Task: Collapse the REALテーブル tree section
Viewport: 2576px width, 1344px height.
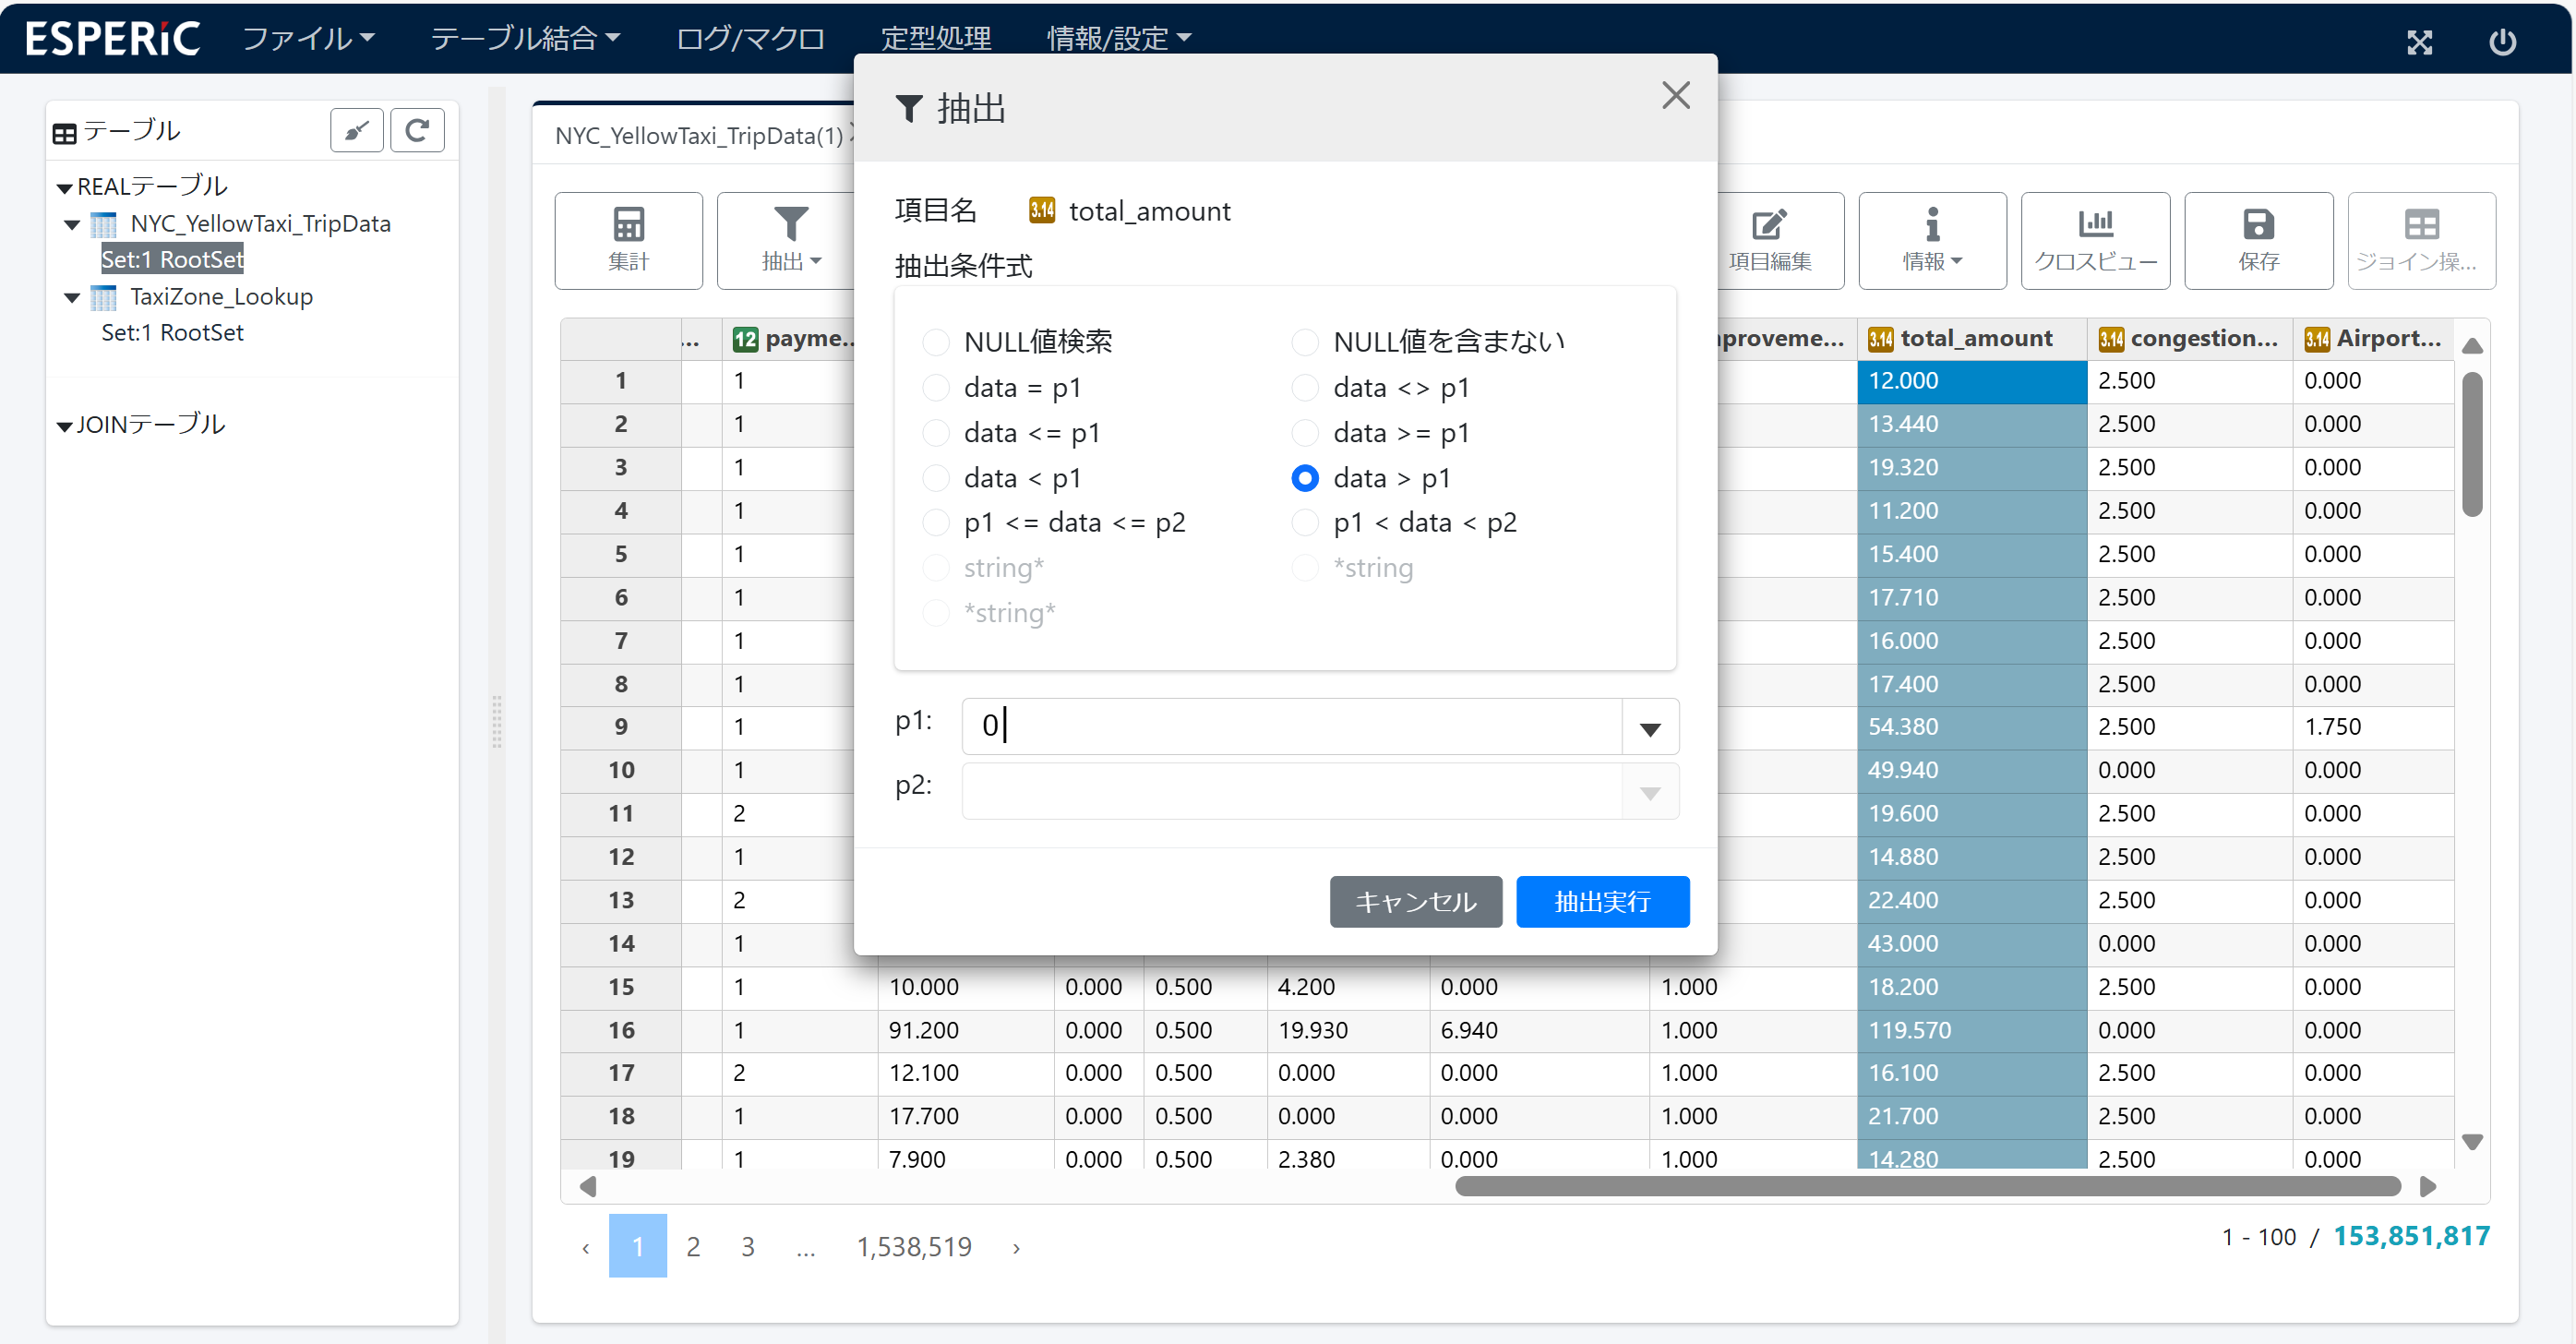Action: coord(65,187)
